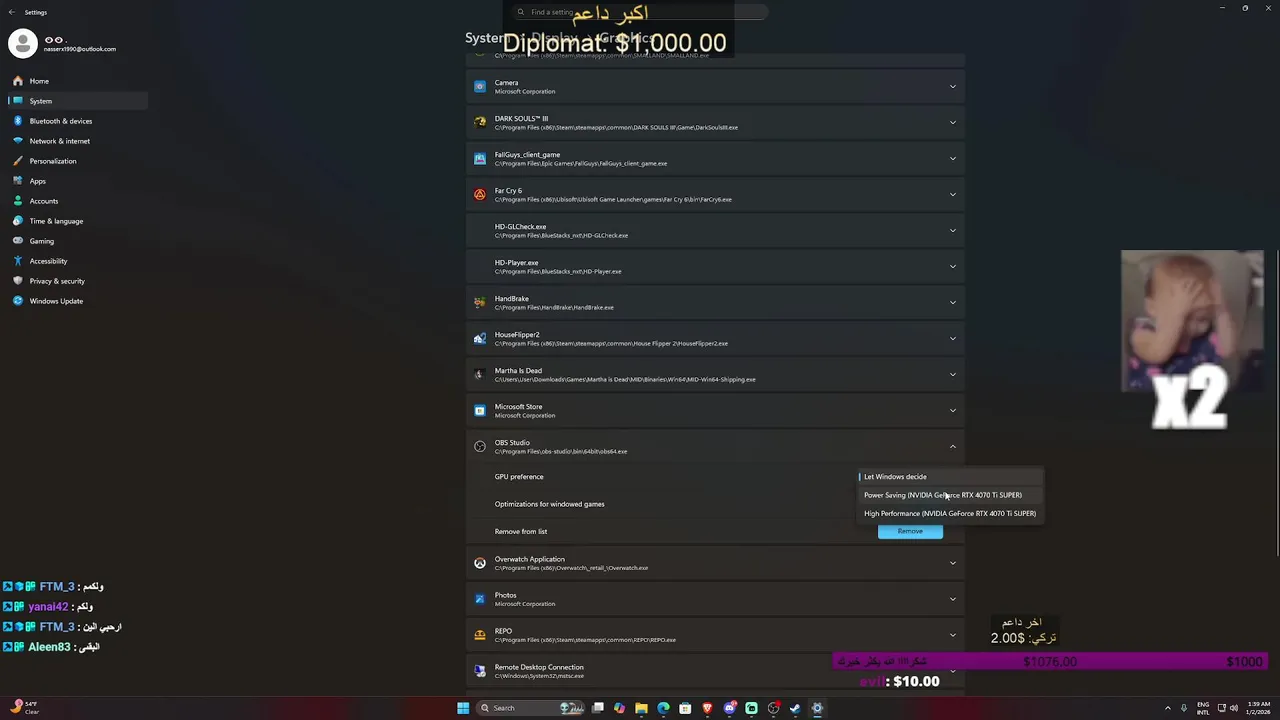Image resolution: width=1280 pixels, height=720 pixels.
Task: Click the HouseFlipper2 app icon
Action: point(480,339)
